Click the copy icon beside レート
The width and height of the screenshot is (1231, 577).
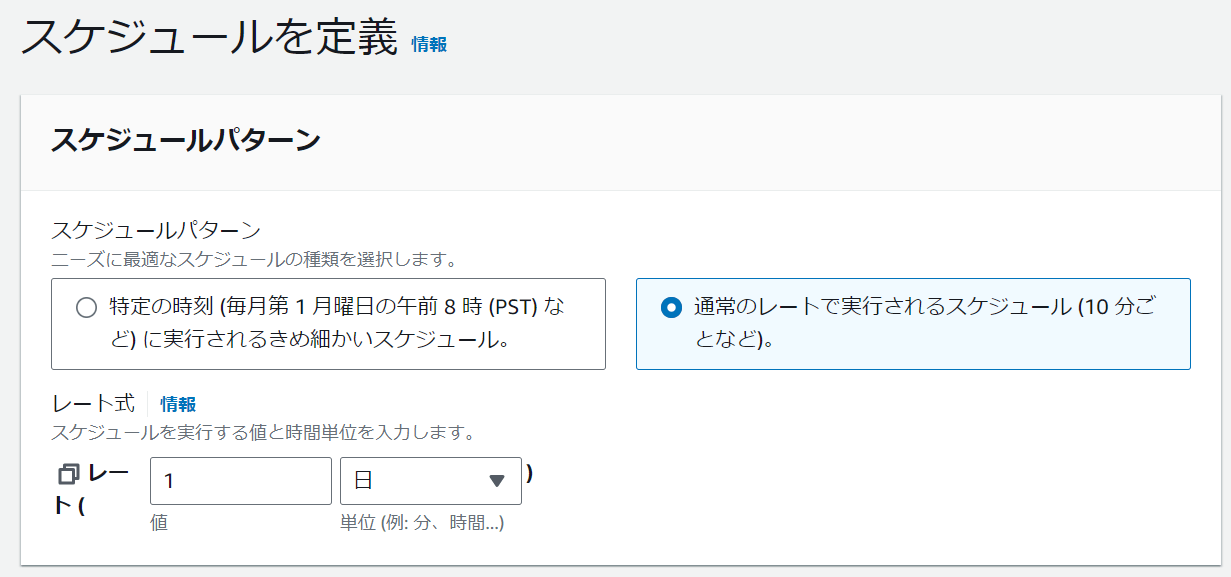click(69, 473)
